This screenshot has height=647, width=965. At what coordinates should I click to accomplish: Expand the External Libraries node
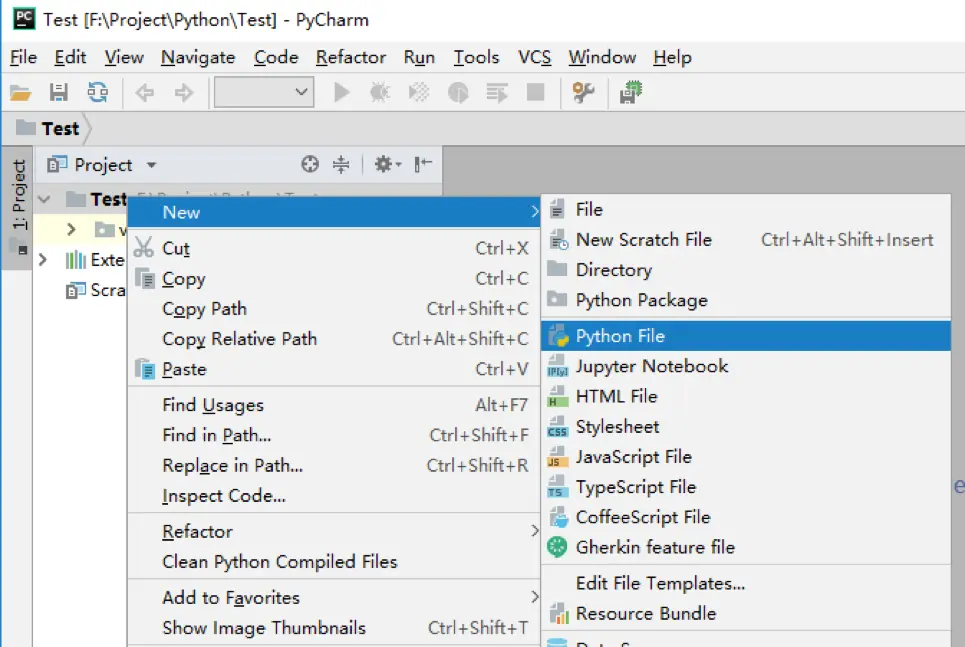pos(42,260)
